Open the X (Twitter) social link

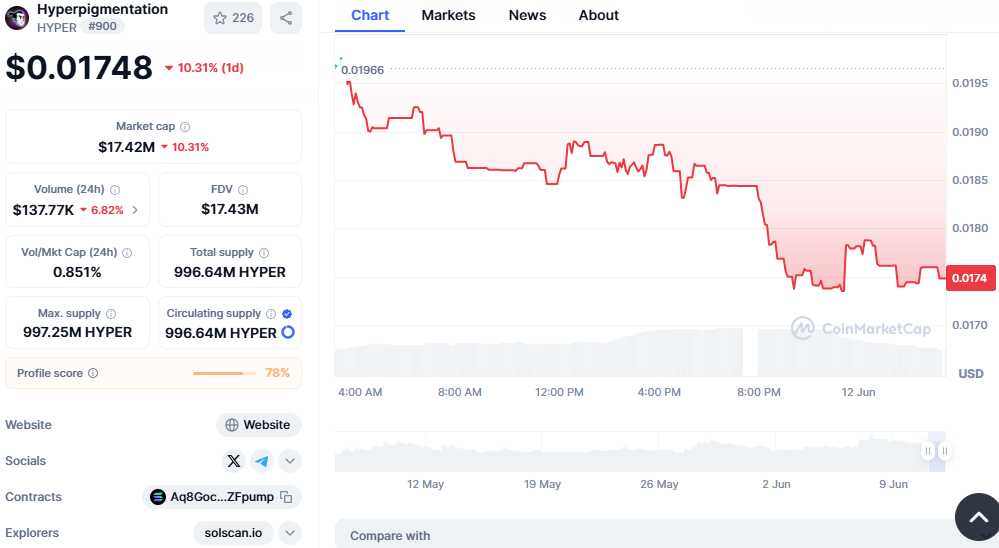pyautogui.click(x=234, y=461)
